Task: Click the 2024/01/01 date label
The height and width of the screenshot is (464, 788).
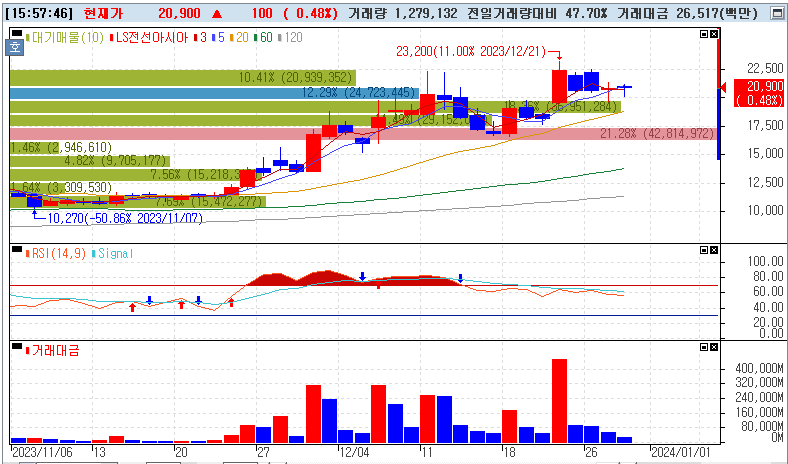Action: (x=681, y=452)
